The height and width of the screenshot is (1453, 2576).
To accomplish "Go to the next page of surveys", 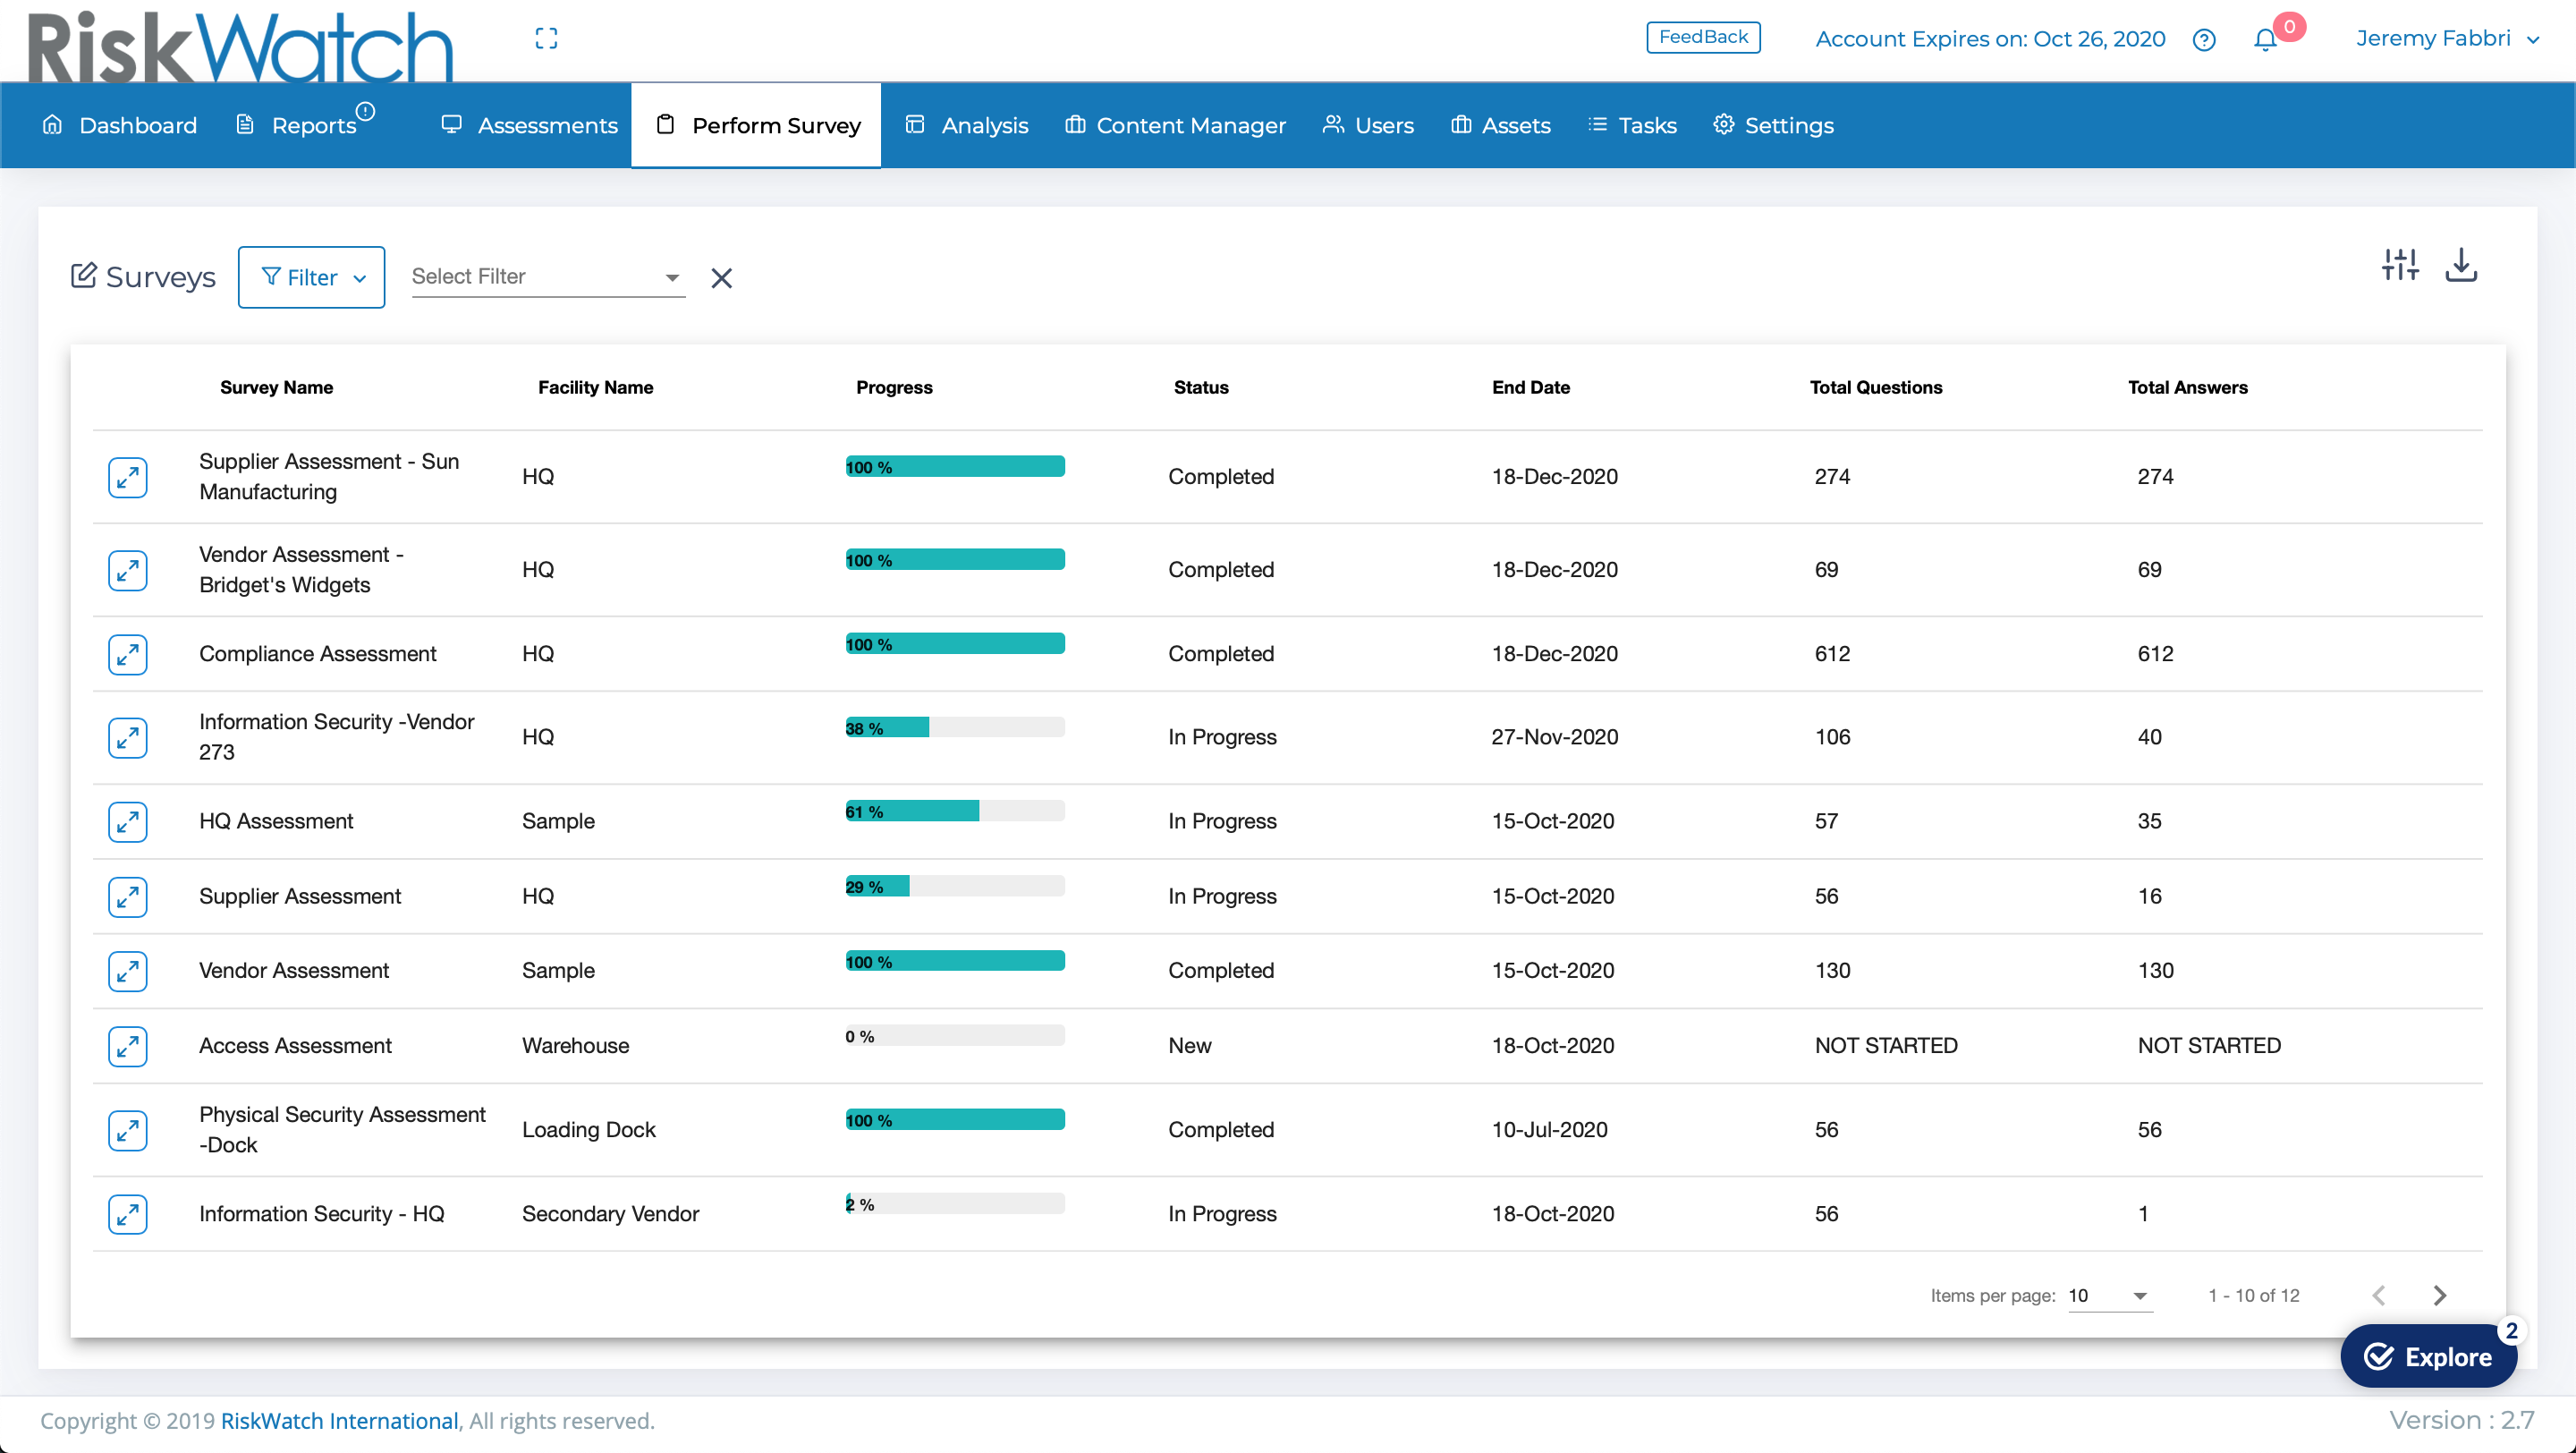I will coord(2440,1294).
